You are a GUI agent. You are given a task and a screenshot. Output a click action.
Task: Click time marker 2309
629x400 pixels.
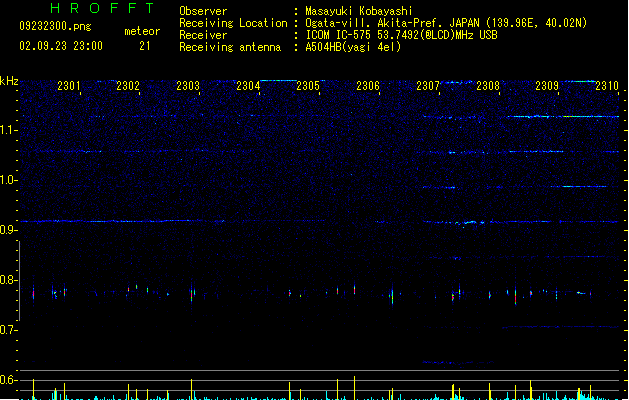[547, 86]
